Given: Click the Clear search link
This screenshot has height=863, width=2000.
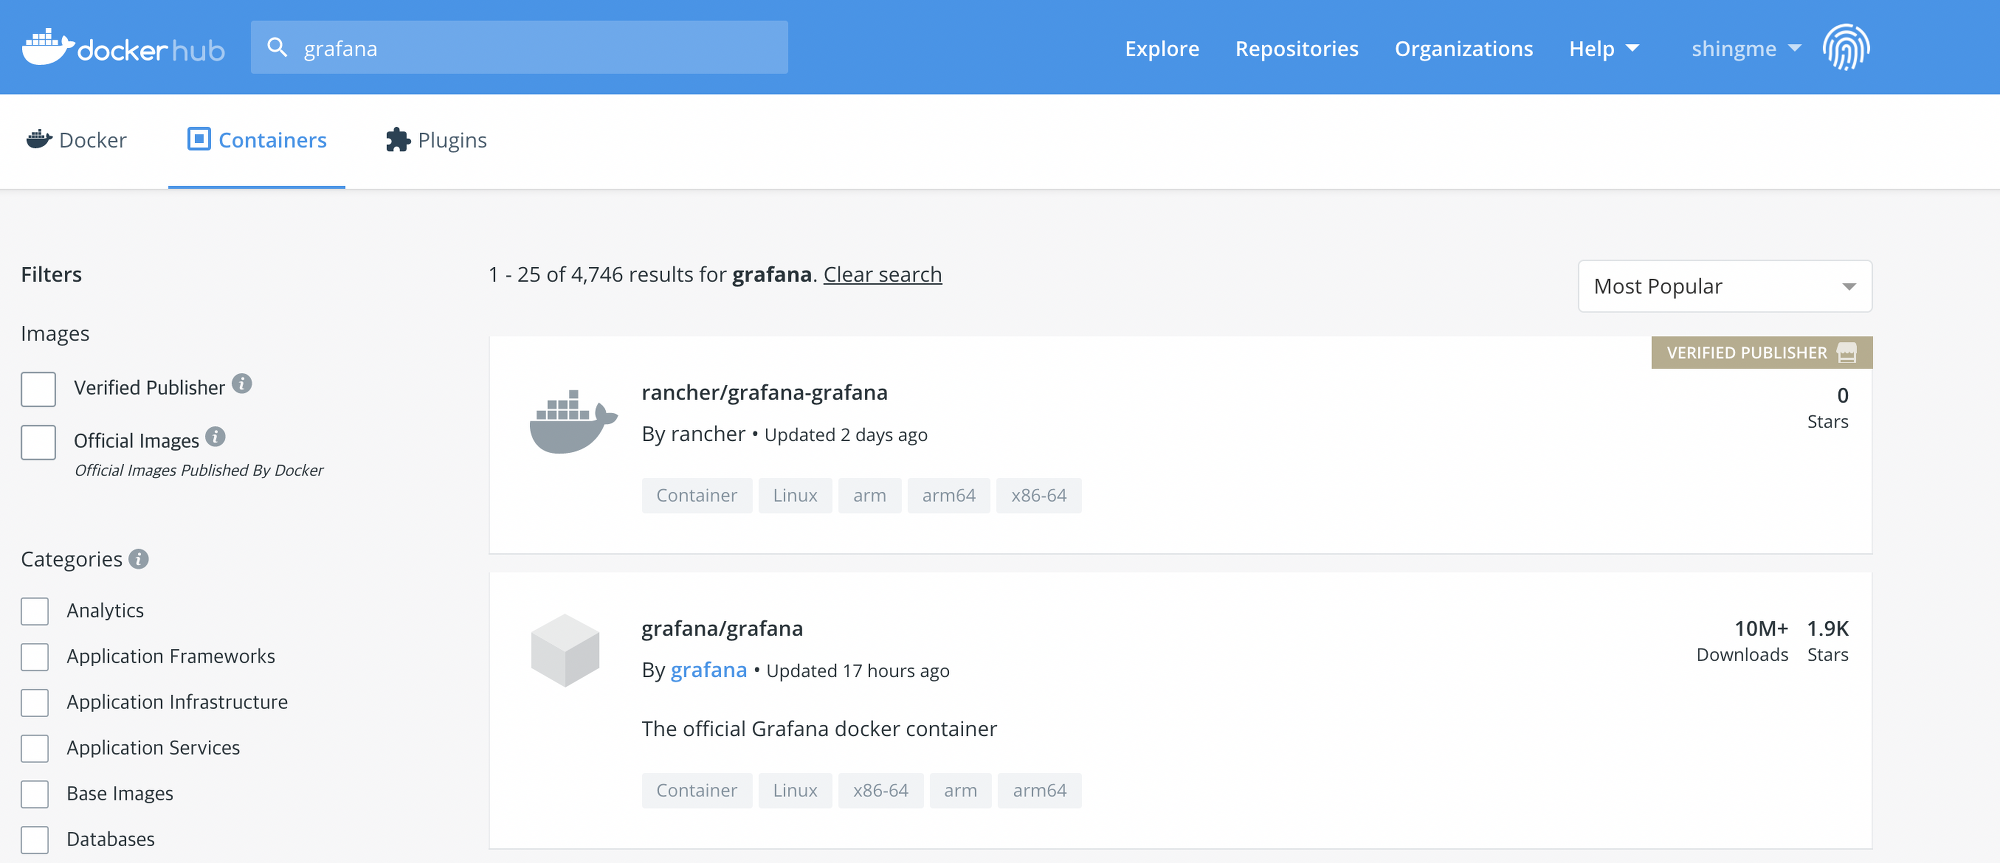Looking at the screenshot, I should tap(883, 274).
